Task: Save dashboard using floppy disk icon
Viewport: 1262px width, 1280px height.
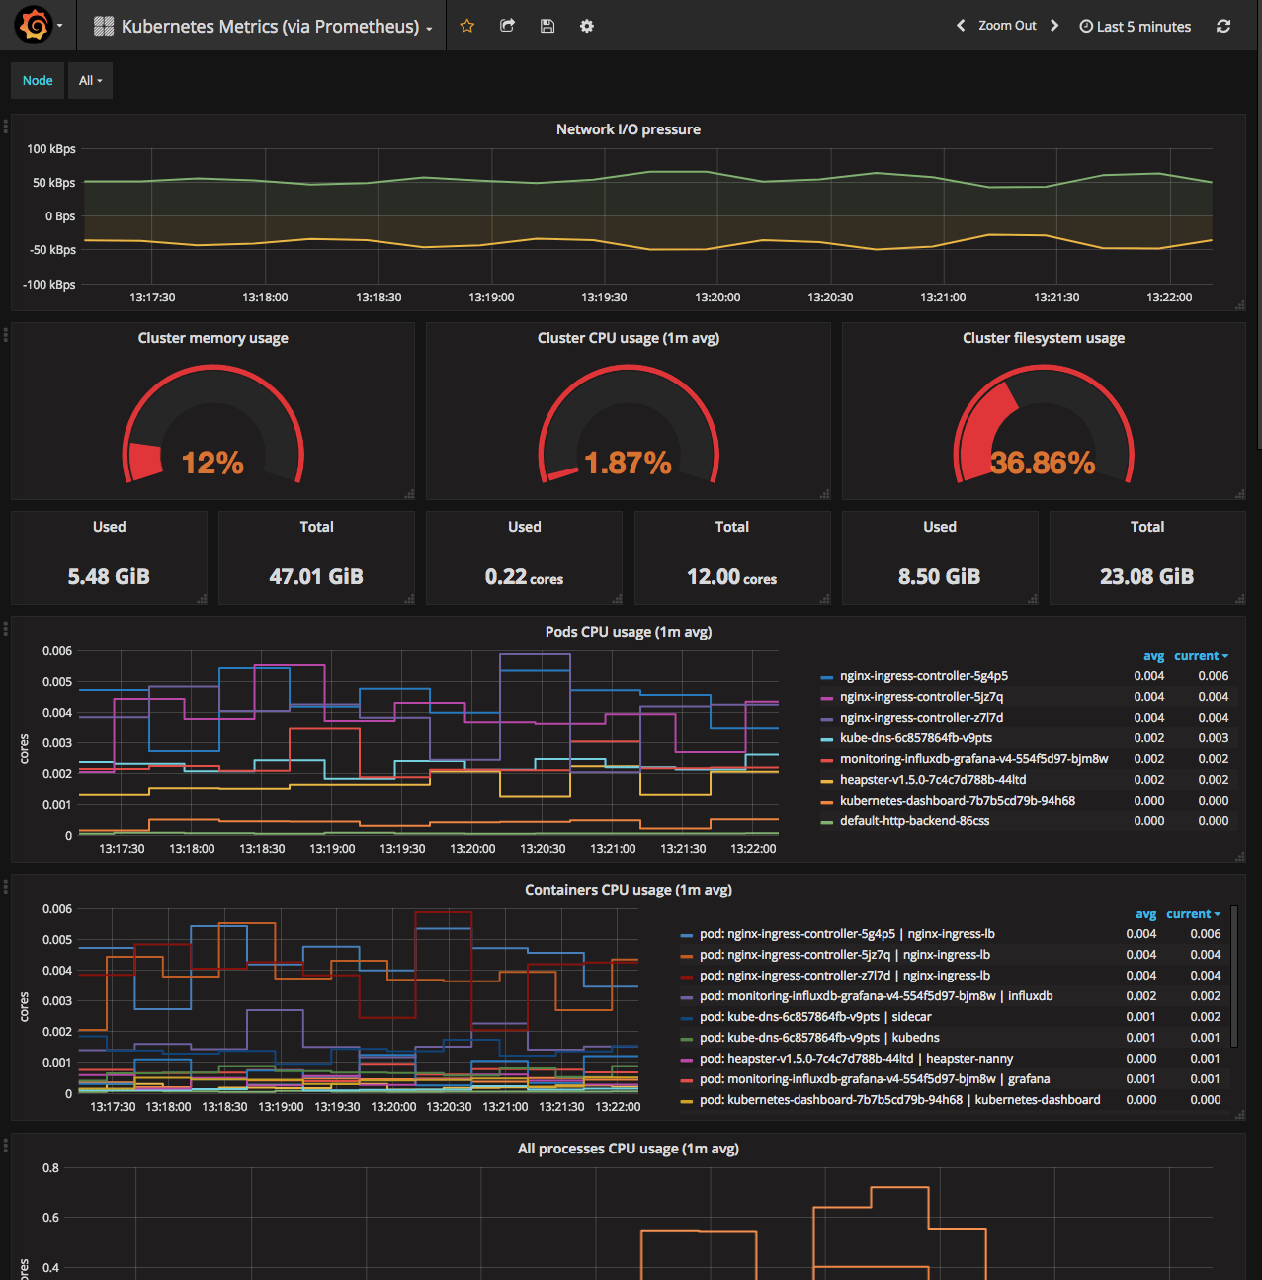Action: point(547,26)
